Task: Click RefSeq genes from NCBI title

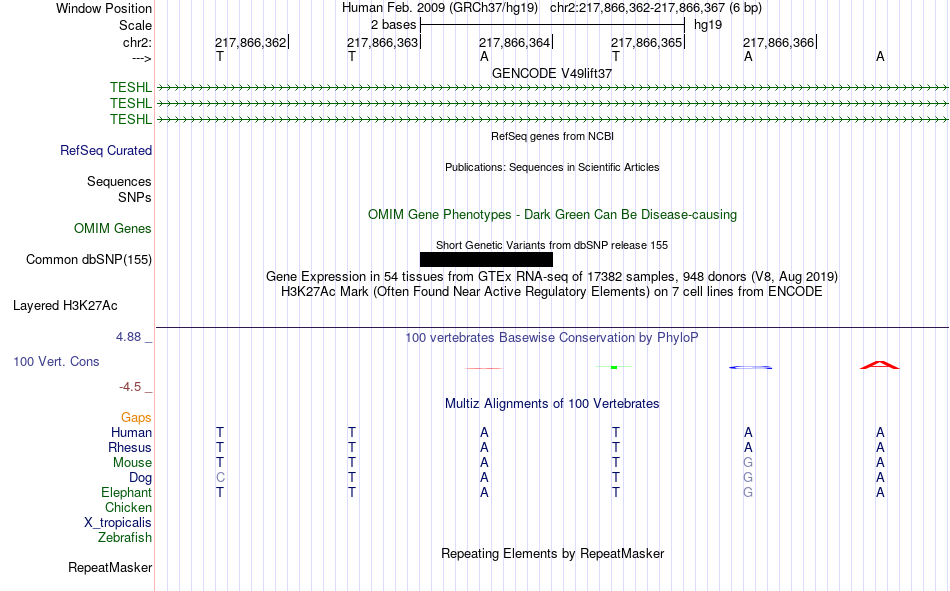Action: [x=553, y=136]
